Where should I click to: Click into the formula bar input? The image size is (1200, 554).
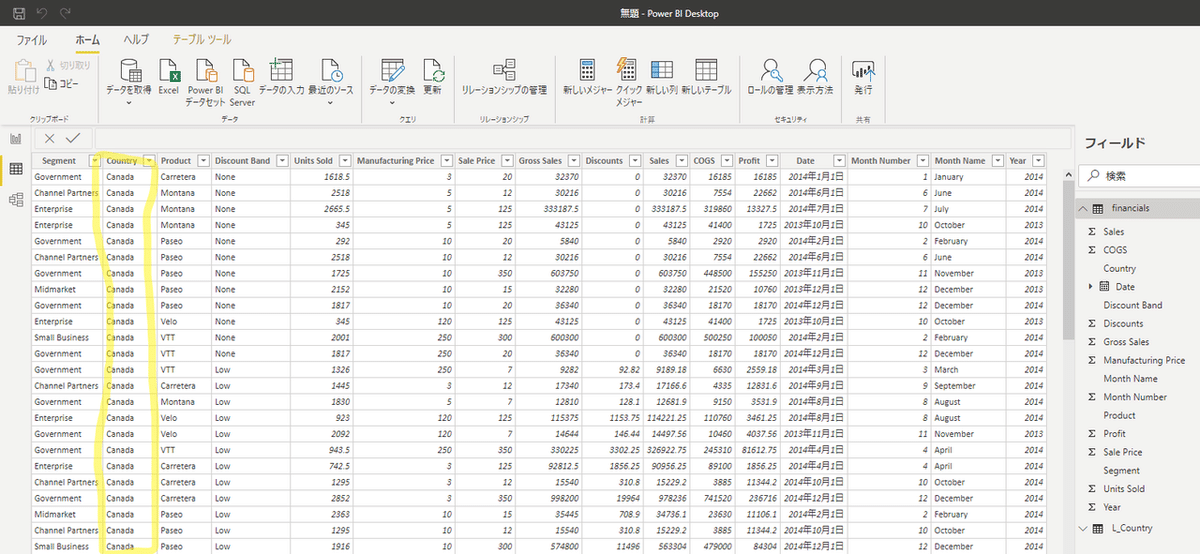click(582, 138)
